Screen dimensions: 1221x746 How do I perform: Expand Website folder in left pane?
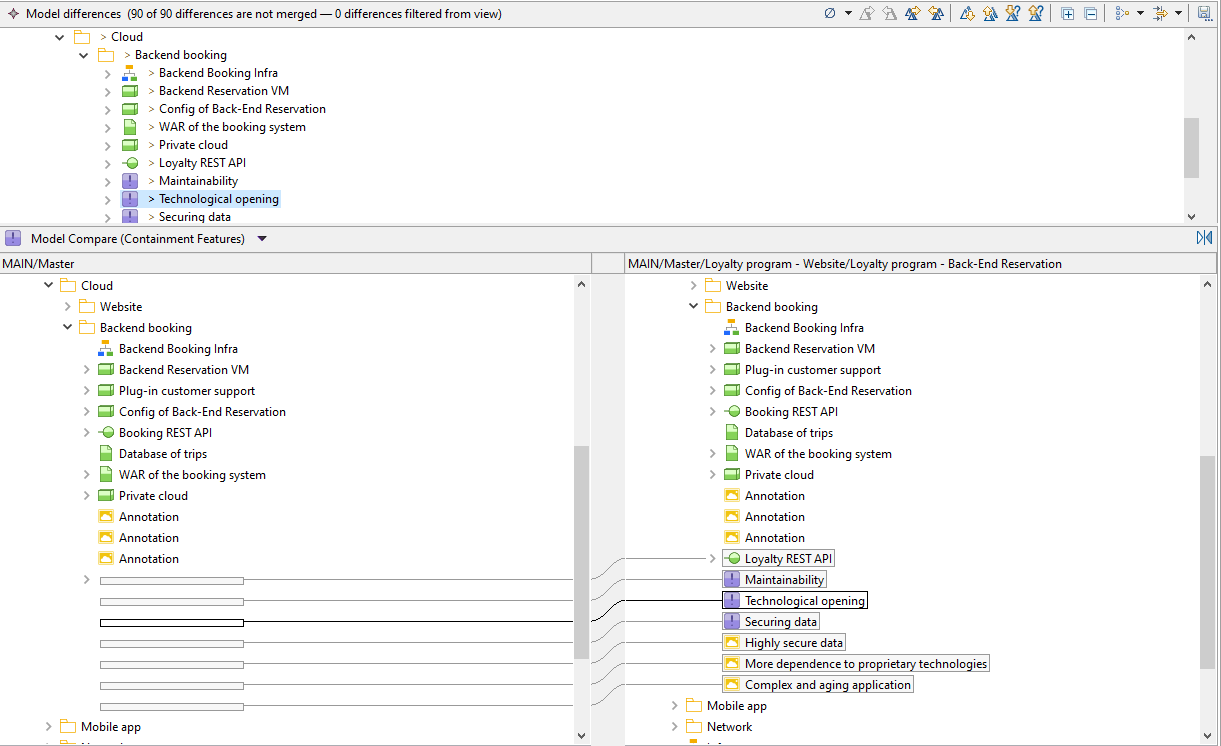tap(67, 307)
